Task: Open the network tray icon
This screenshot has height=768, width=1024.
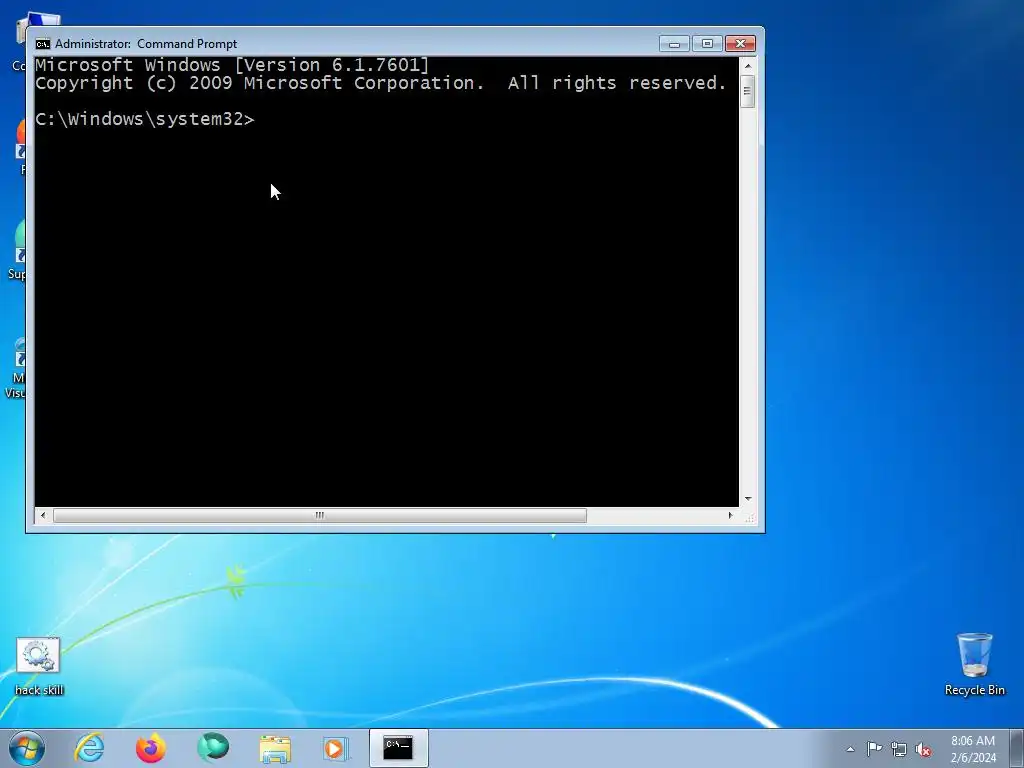Action: [899, 749]
